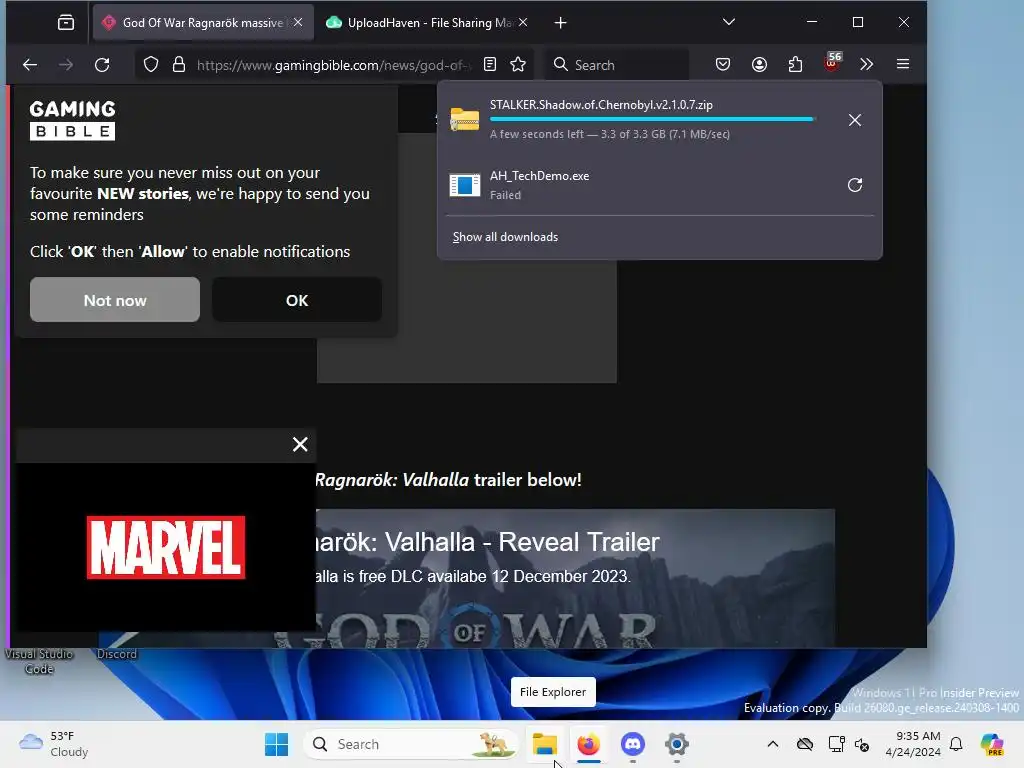Close the God Of War tab
Viewport: 1024px width, 768px height.
click(298, 22)
